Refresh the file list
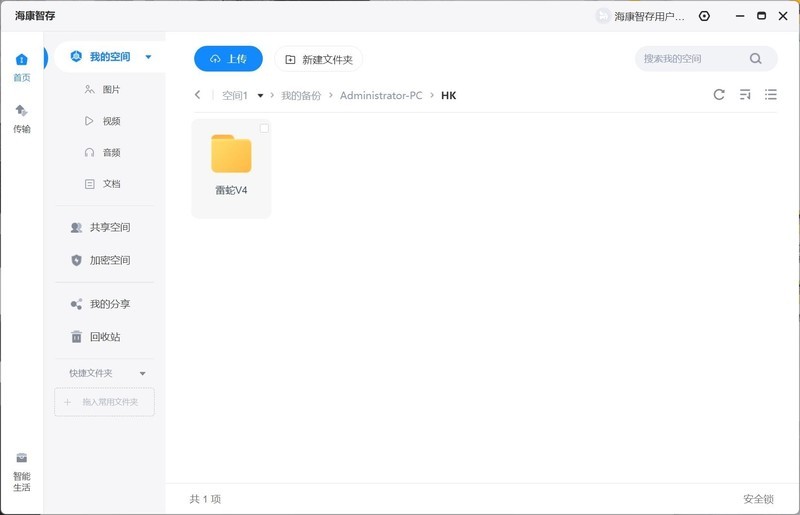The width and height of the screenshot is (800, 515). coord(719,94)
